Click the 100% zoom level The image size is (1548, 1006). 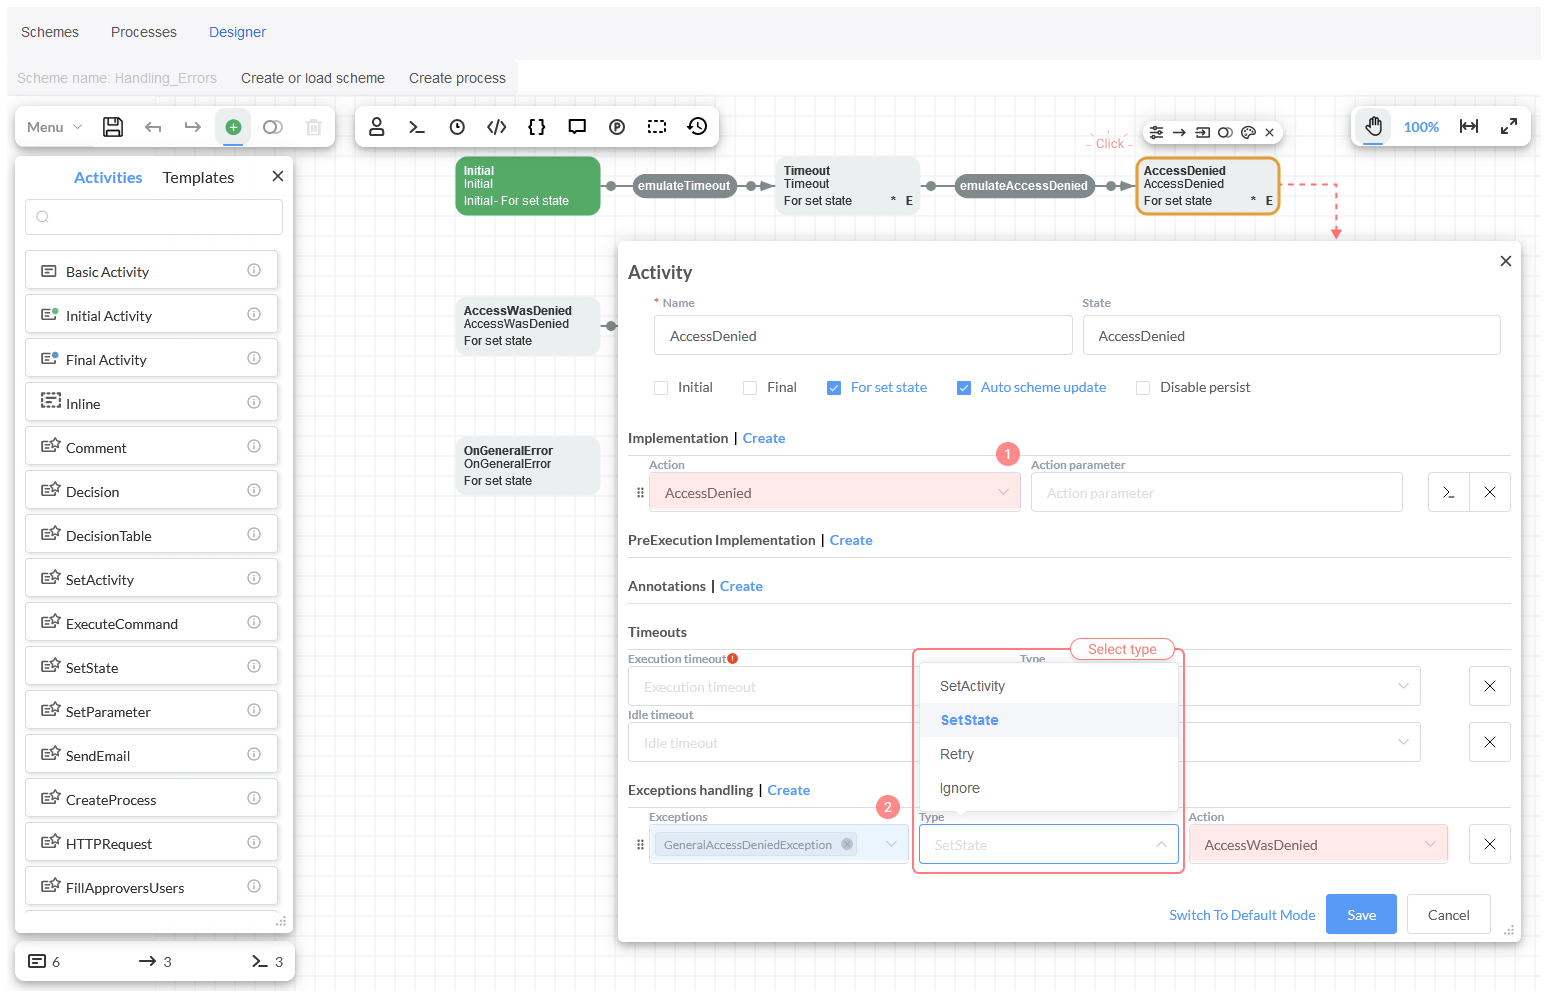(x=1421, y=127)
